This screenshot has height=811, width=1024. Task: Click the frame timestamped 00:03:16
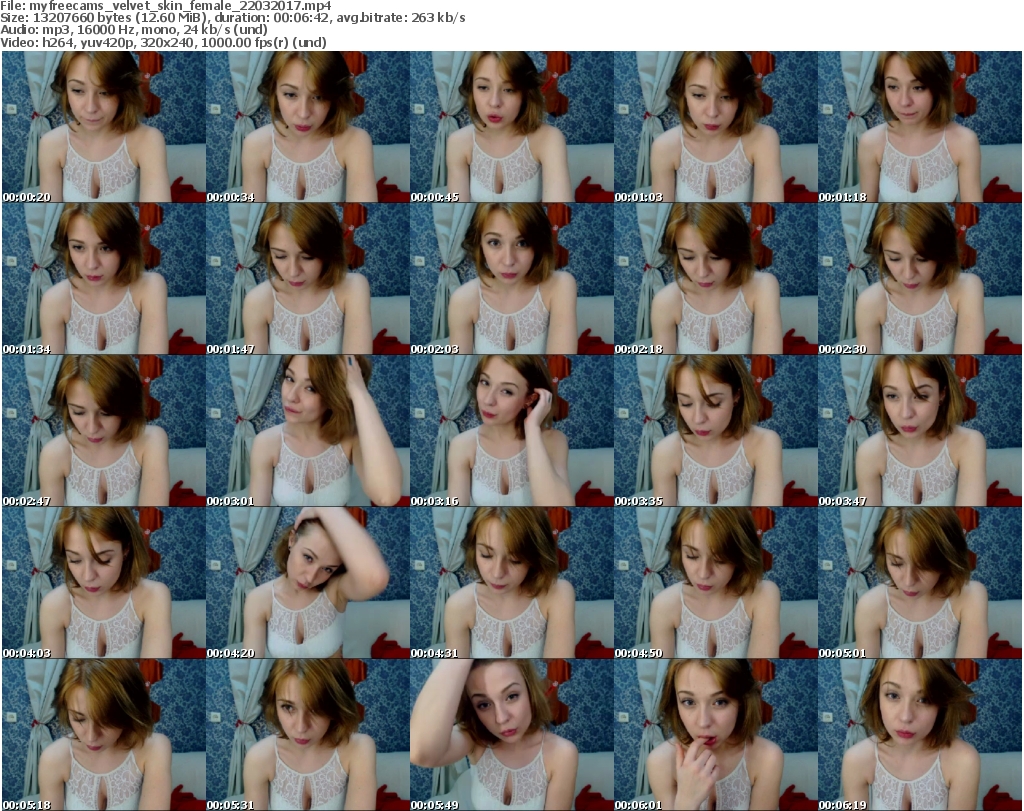[x=511, y=431]
